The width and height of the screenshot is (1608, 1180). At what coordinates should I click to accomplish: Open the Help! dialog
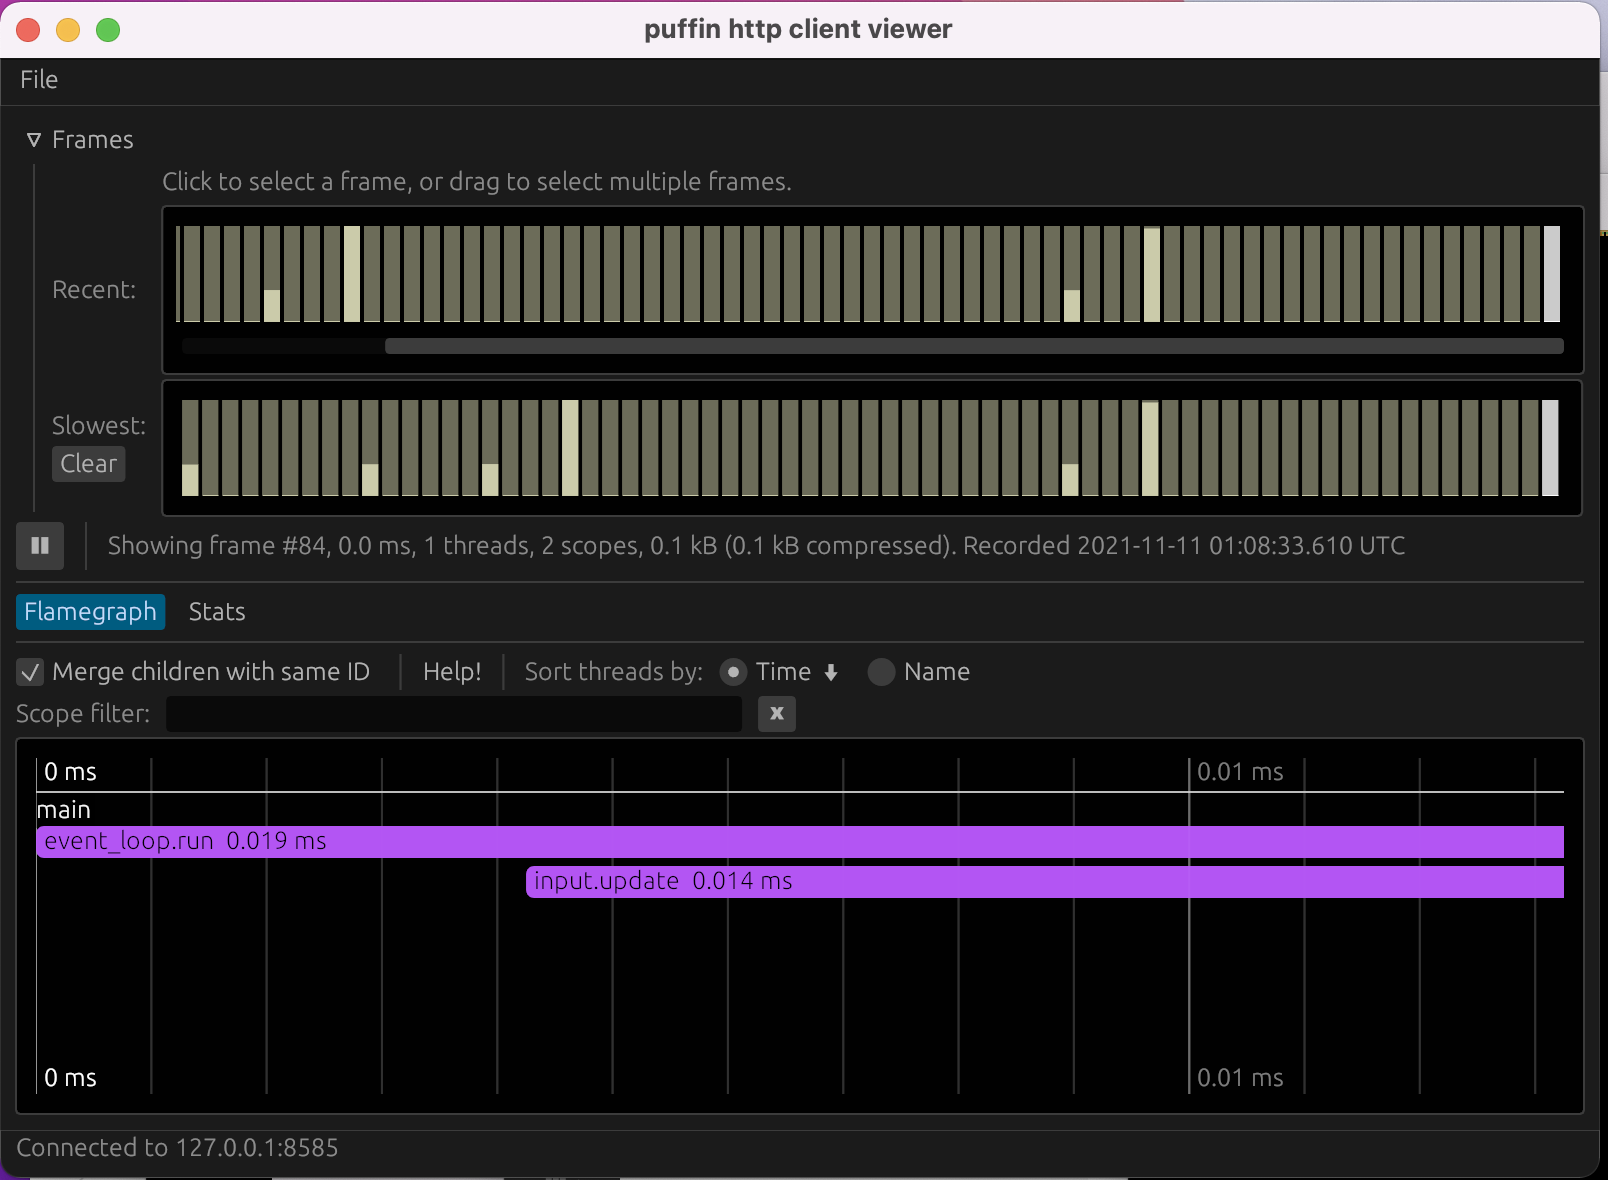pyautogui.click(x=452, y=672)
